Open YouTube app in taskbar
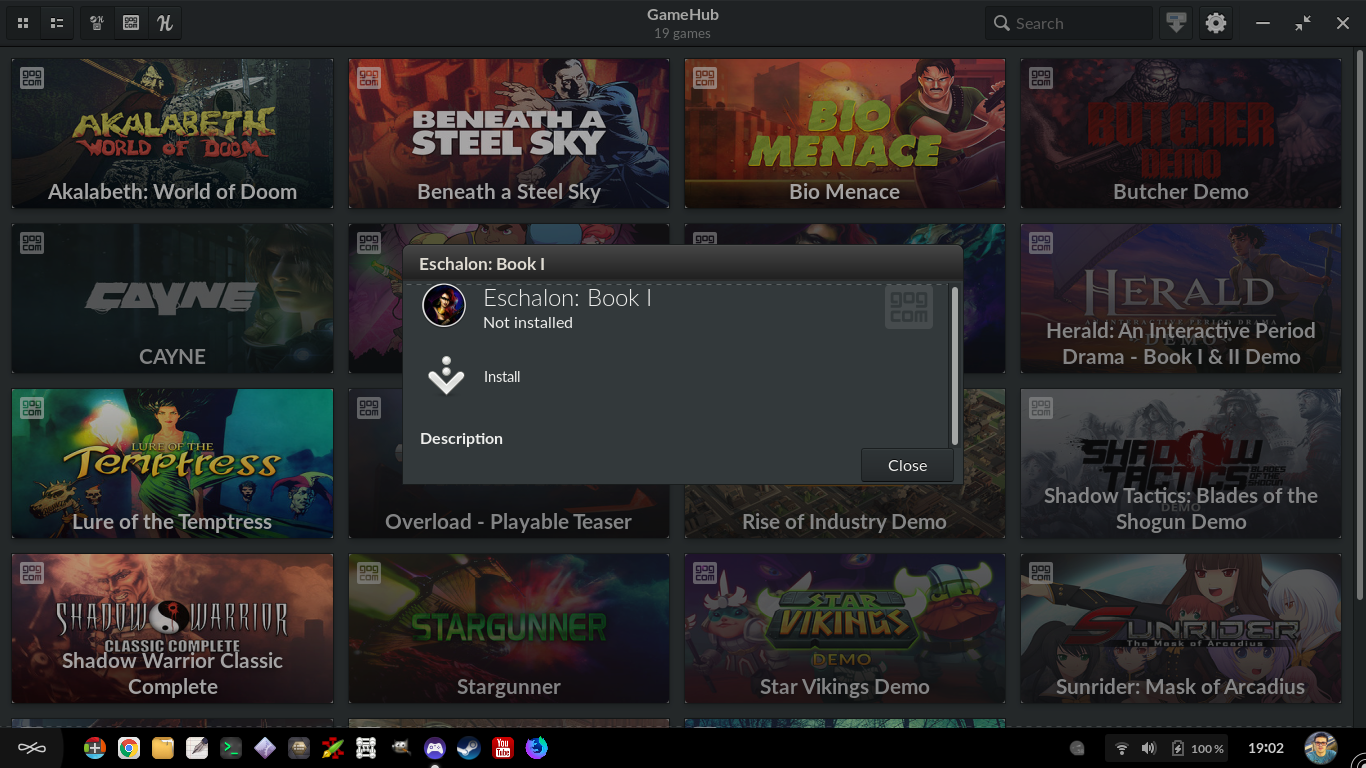 point(503,748)
